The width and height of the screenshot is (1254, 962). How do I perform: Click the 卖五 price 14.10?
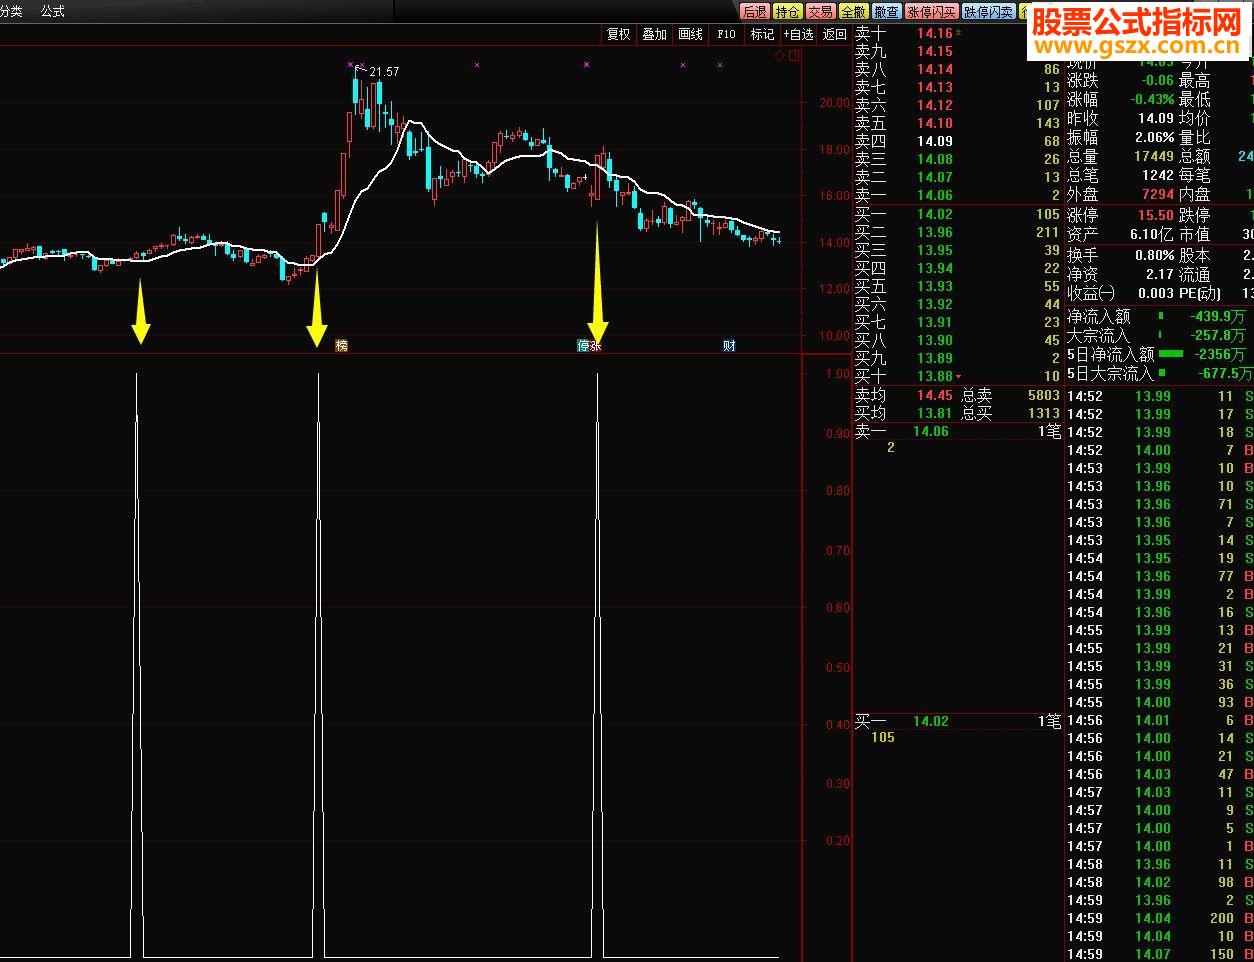click(935, 123)
